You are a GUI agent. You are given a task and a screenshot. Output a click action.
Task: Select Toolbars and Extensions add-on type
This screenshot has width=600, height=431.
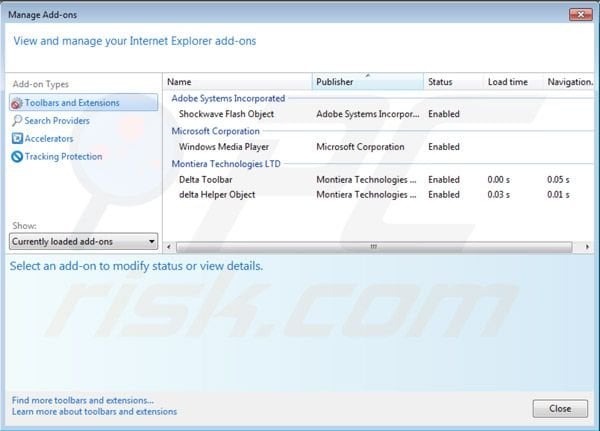(x=83, y=103)
